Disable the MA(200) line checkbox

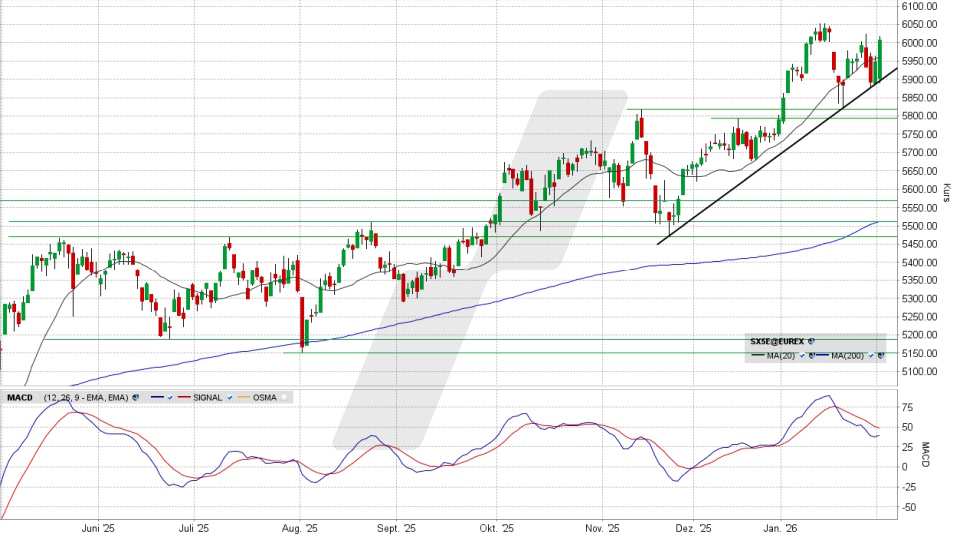click(873, 356)
